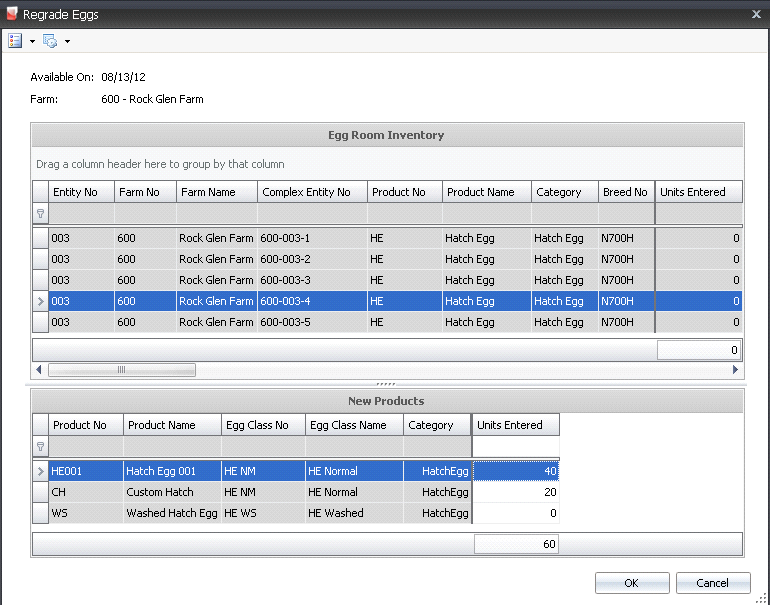Click the list options toolbar icon
The width and height of the screenshot is (770, 605).
[15, 41]
